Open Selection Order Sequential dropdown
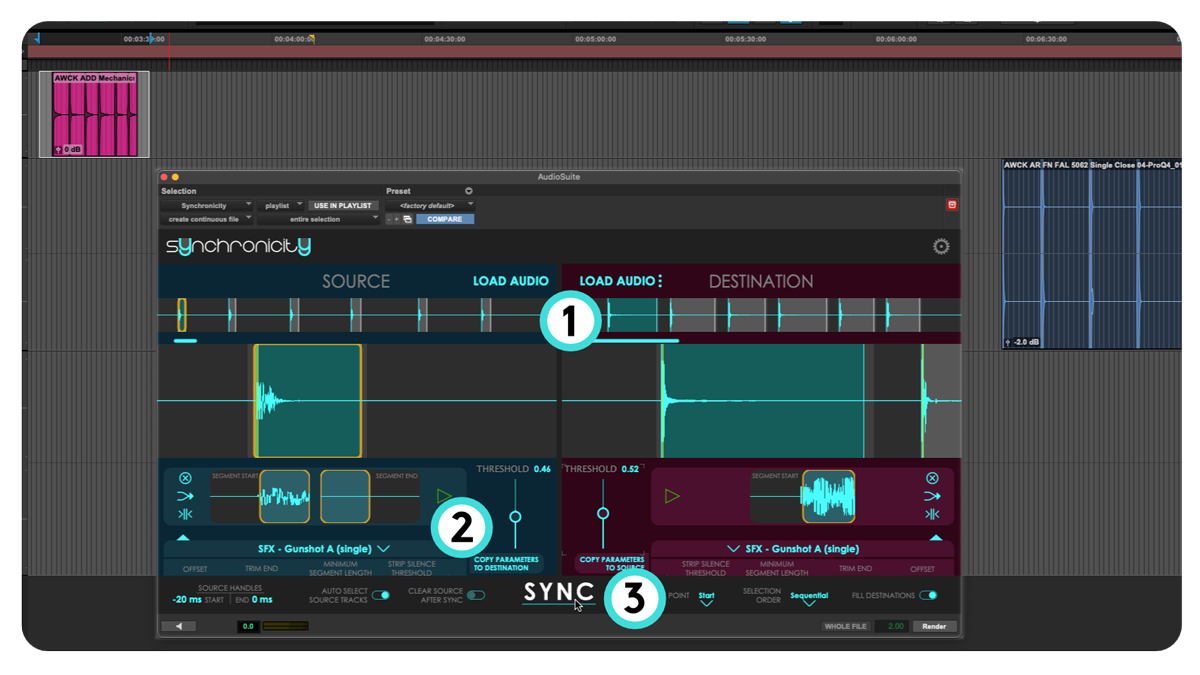The width and height of the screenshot is (1200, 675). pos(809,598)
